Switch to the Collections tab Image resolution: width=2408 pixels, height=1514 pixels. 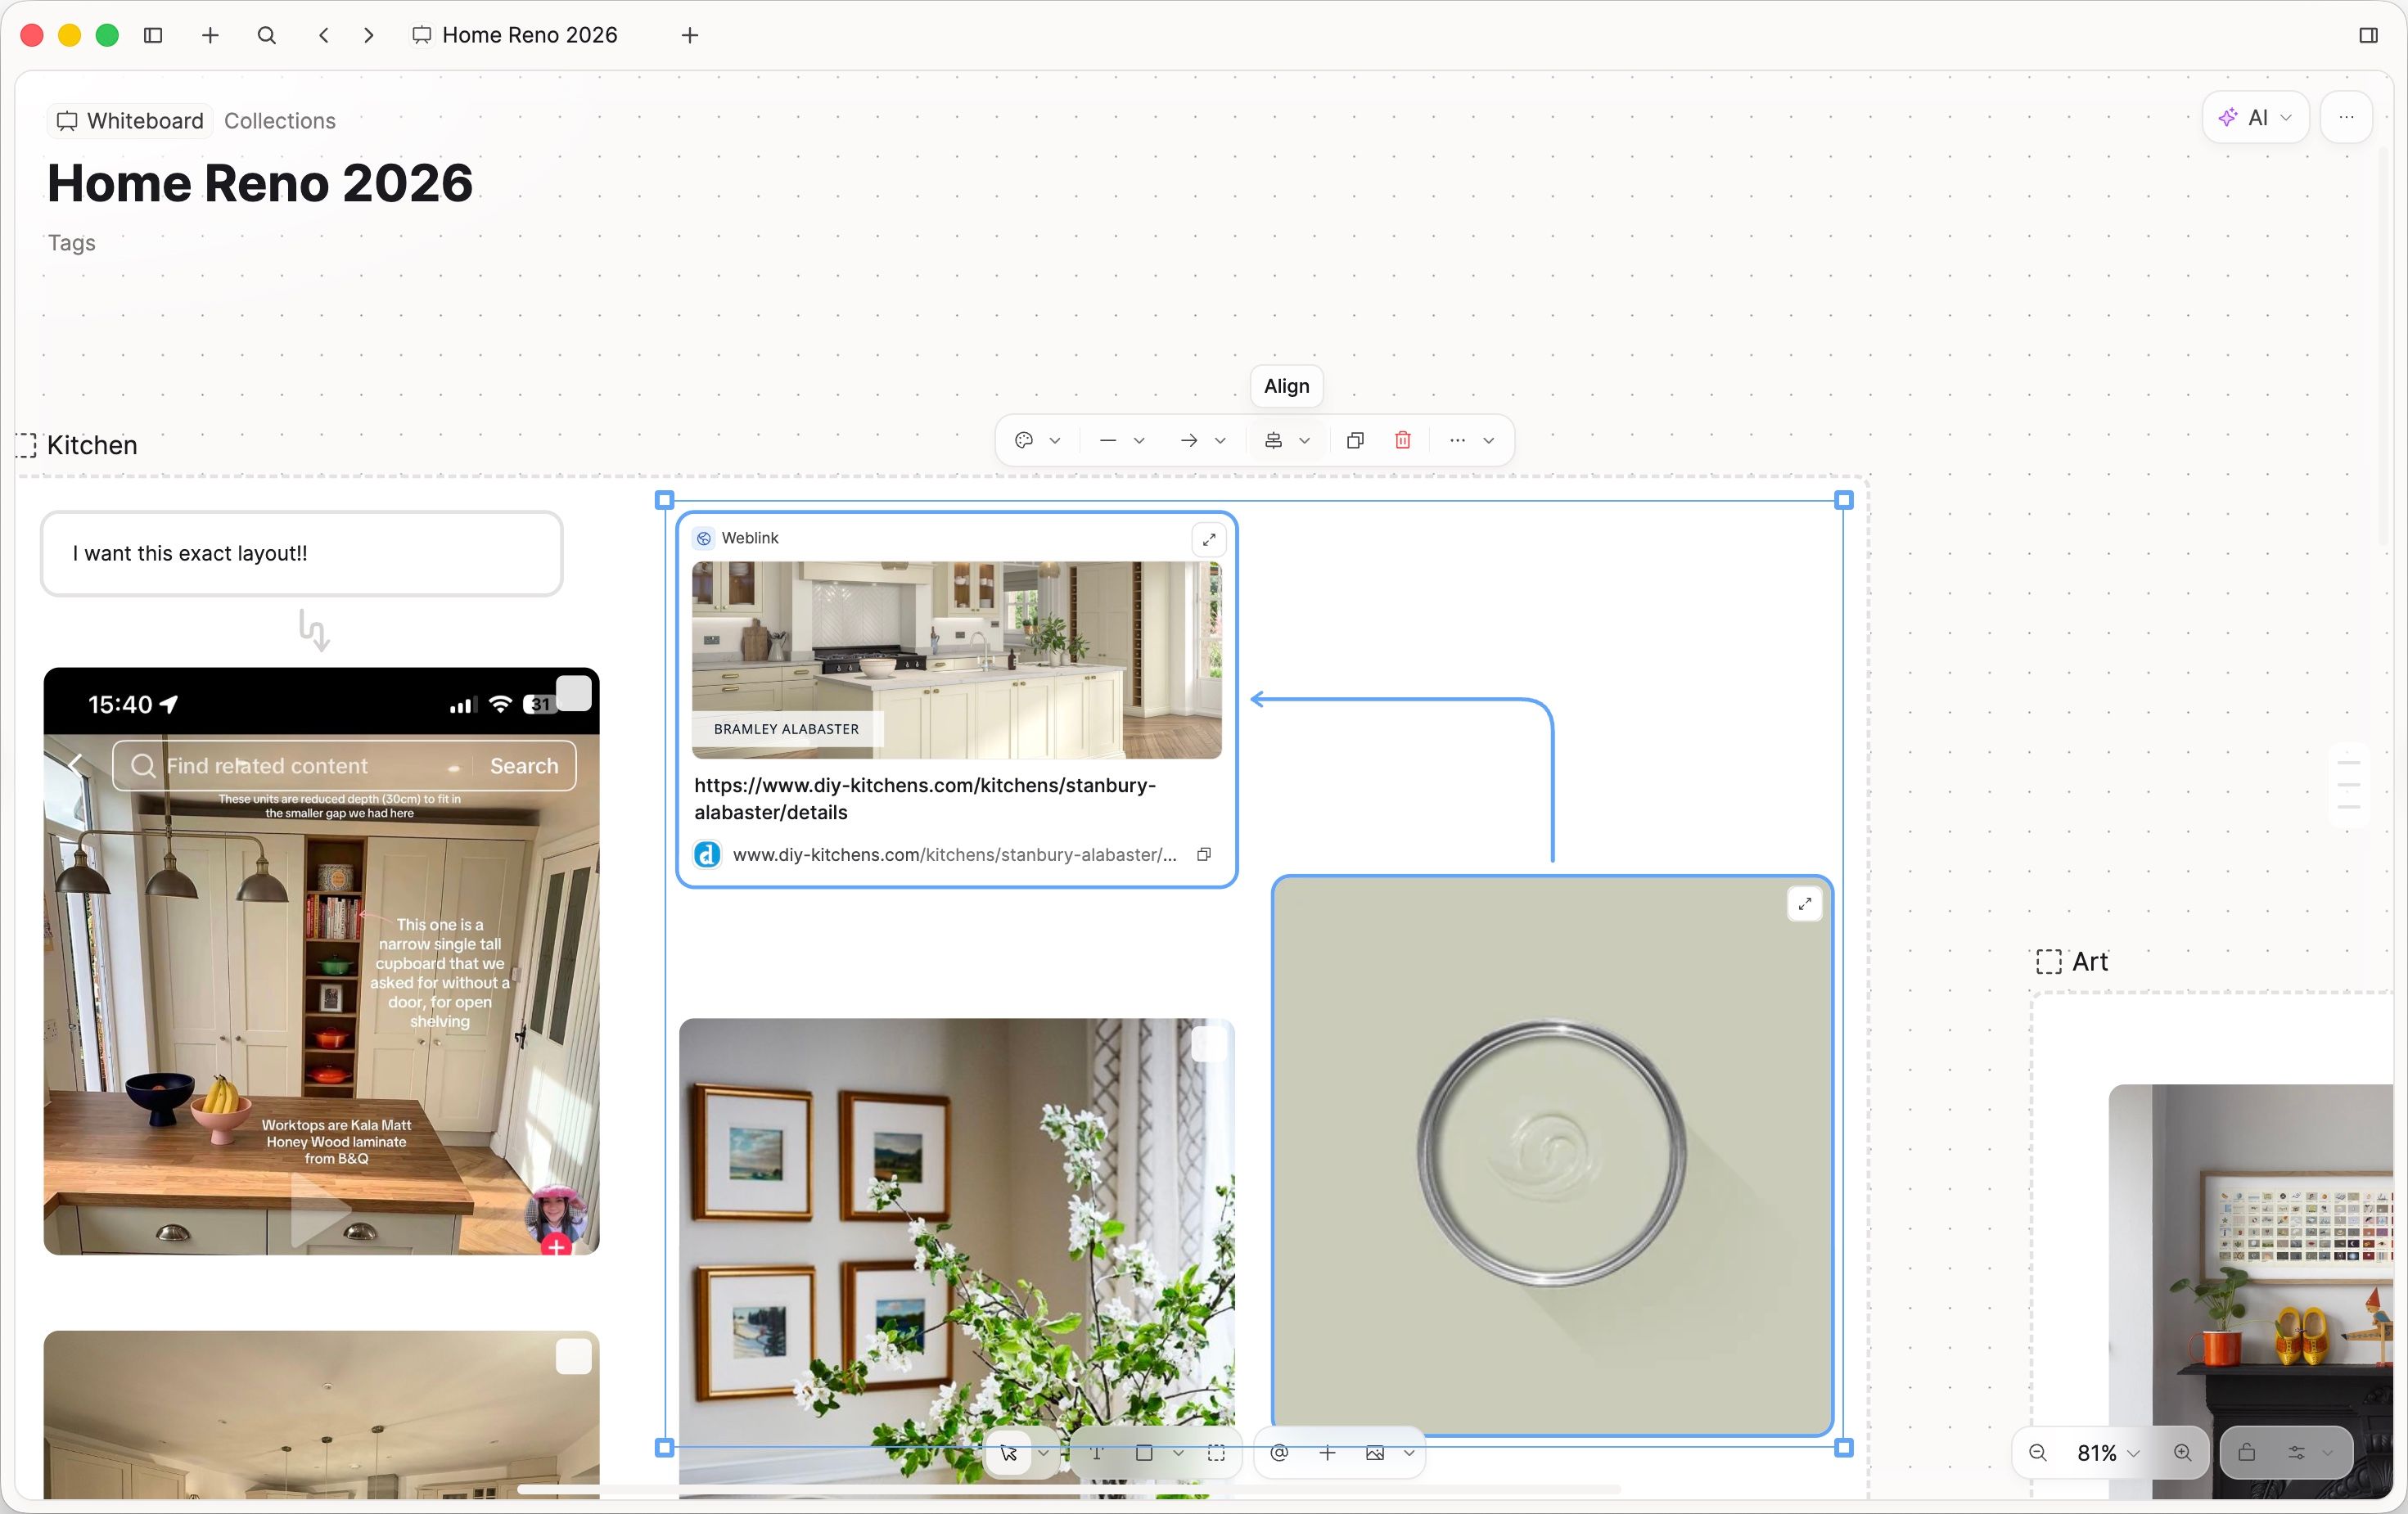[x=280, y=121]
